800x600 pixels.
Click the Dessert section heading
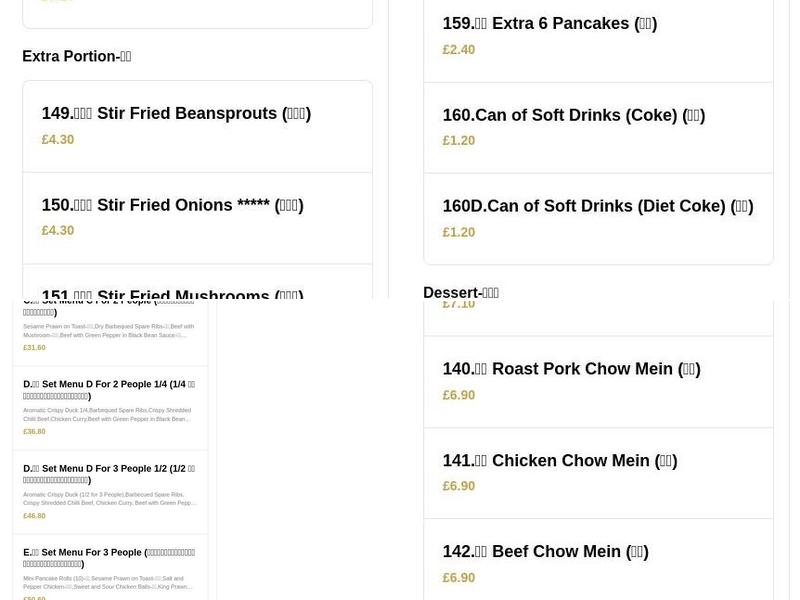click(461, 292)
